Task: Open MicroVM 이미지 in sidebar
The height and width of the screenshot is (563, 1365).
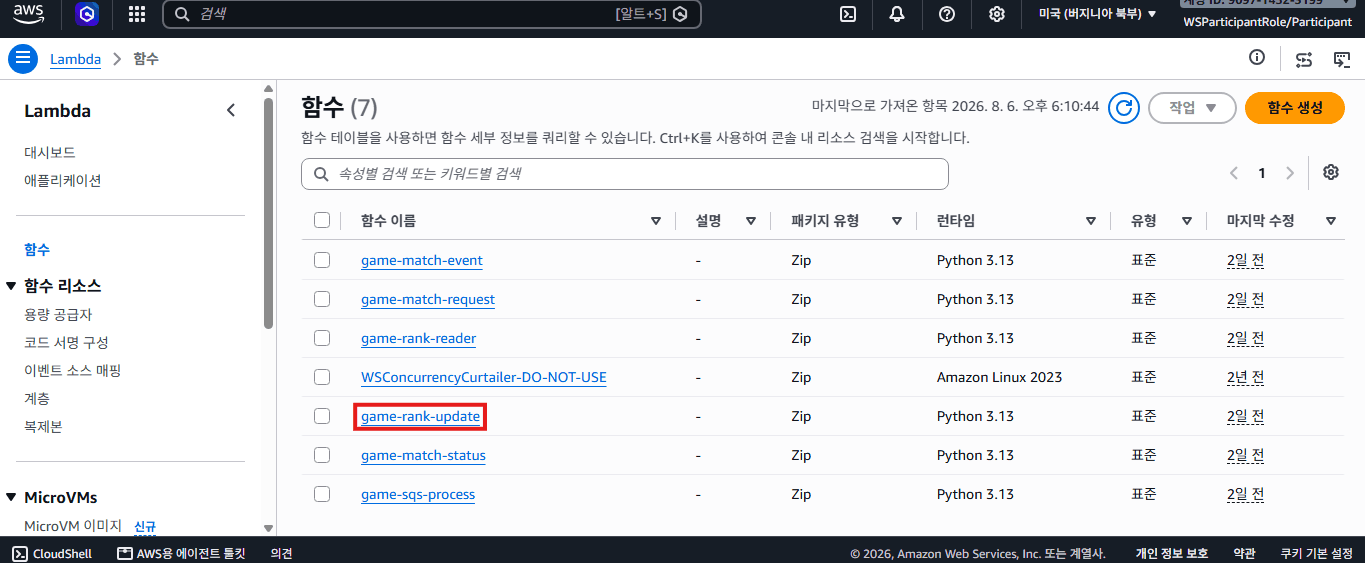Action: point(73,526)
